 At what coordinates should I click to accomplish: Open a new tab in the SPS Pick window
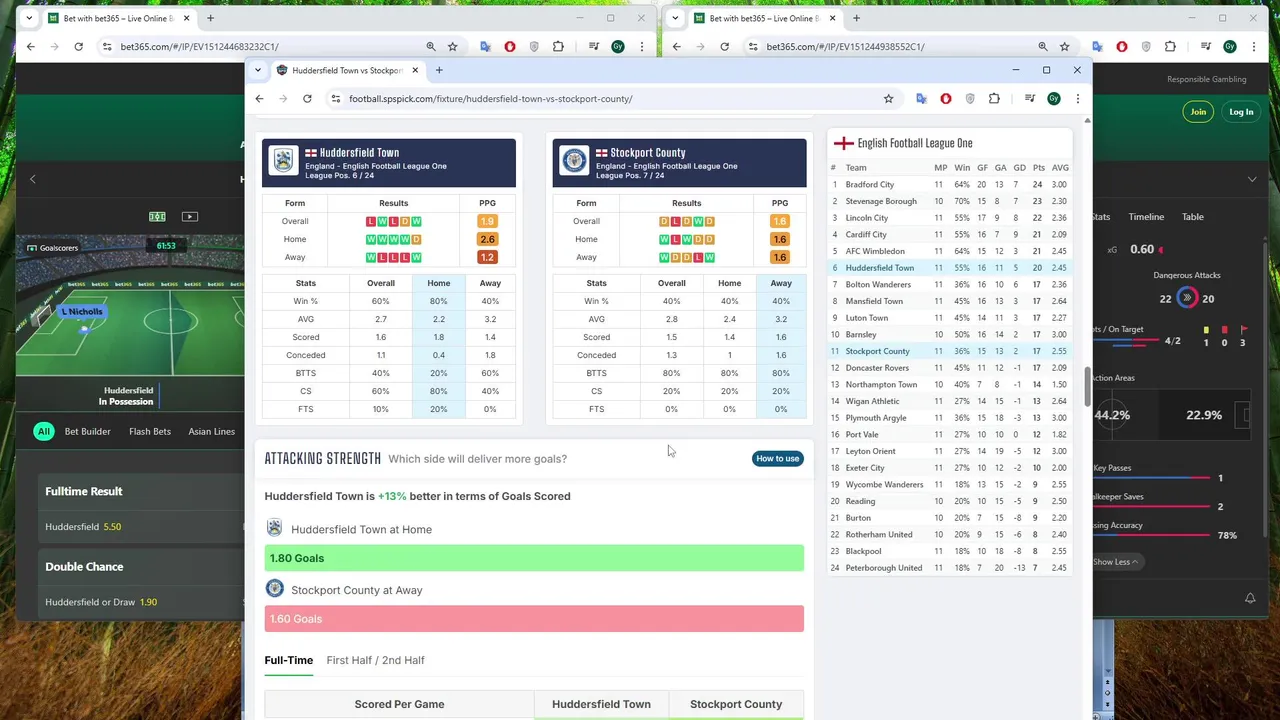pos(439,70)
